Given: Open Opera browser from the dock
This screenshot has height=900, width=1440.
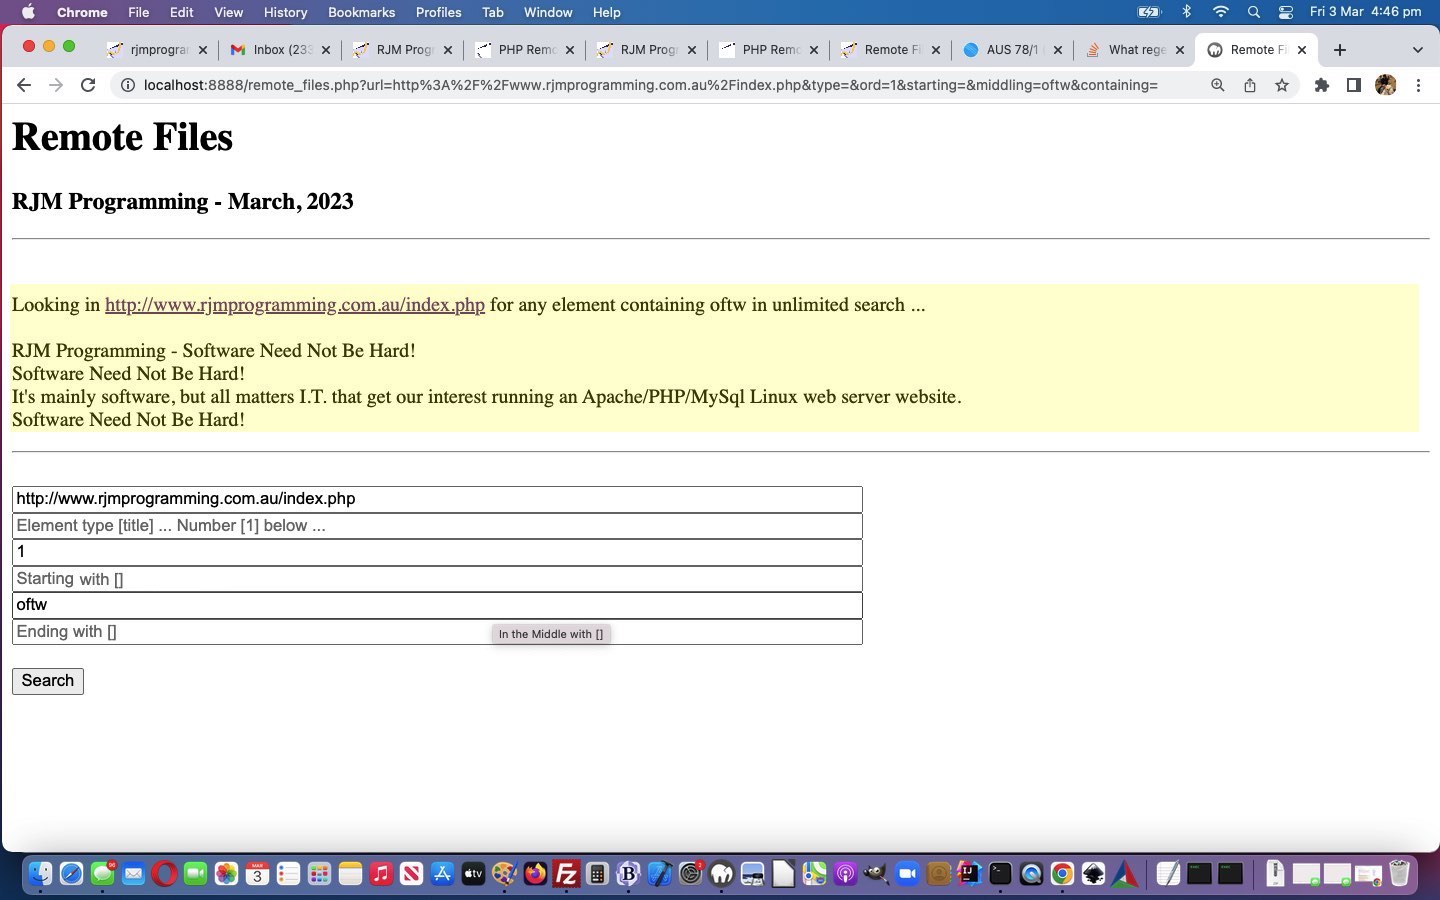Looking at the screenshot, I should pyautogui.click(x=164, y=874).
